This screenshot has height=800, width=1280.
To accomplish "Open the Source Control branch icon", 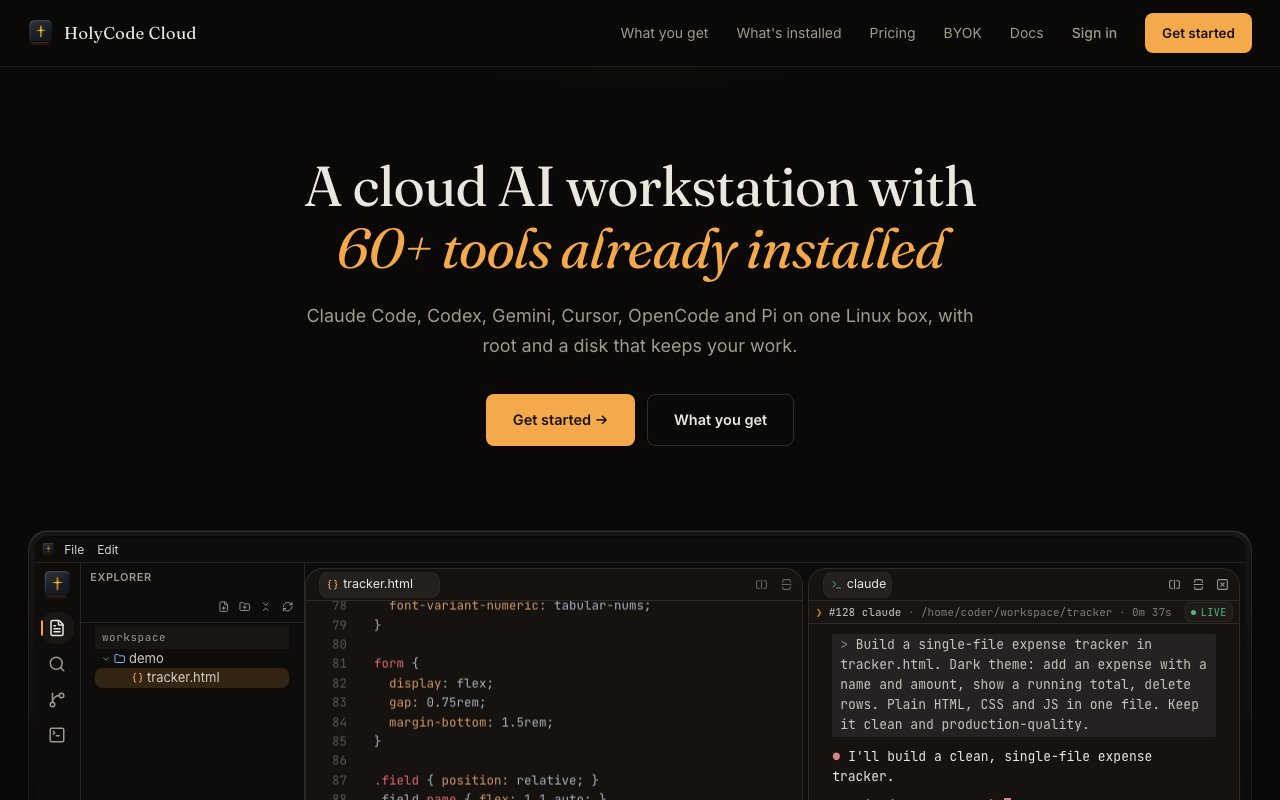I will click(57, 700).
